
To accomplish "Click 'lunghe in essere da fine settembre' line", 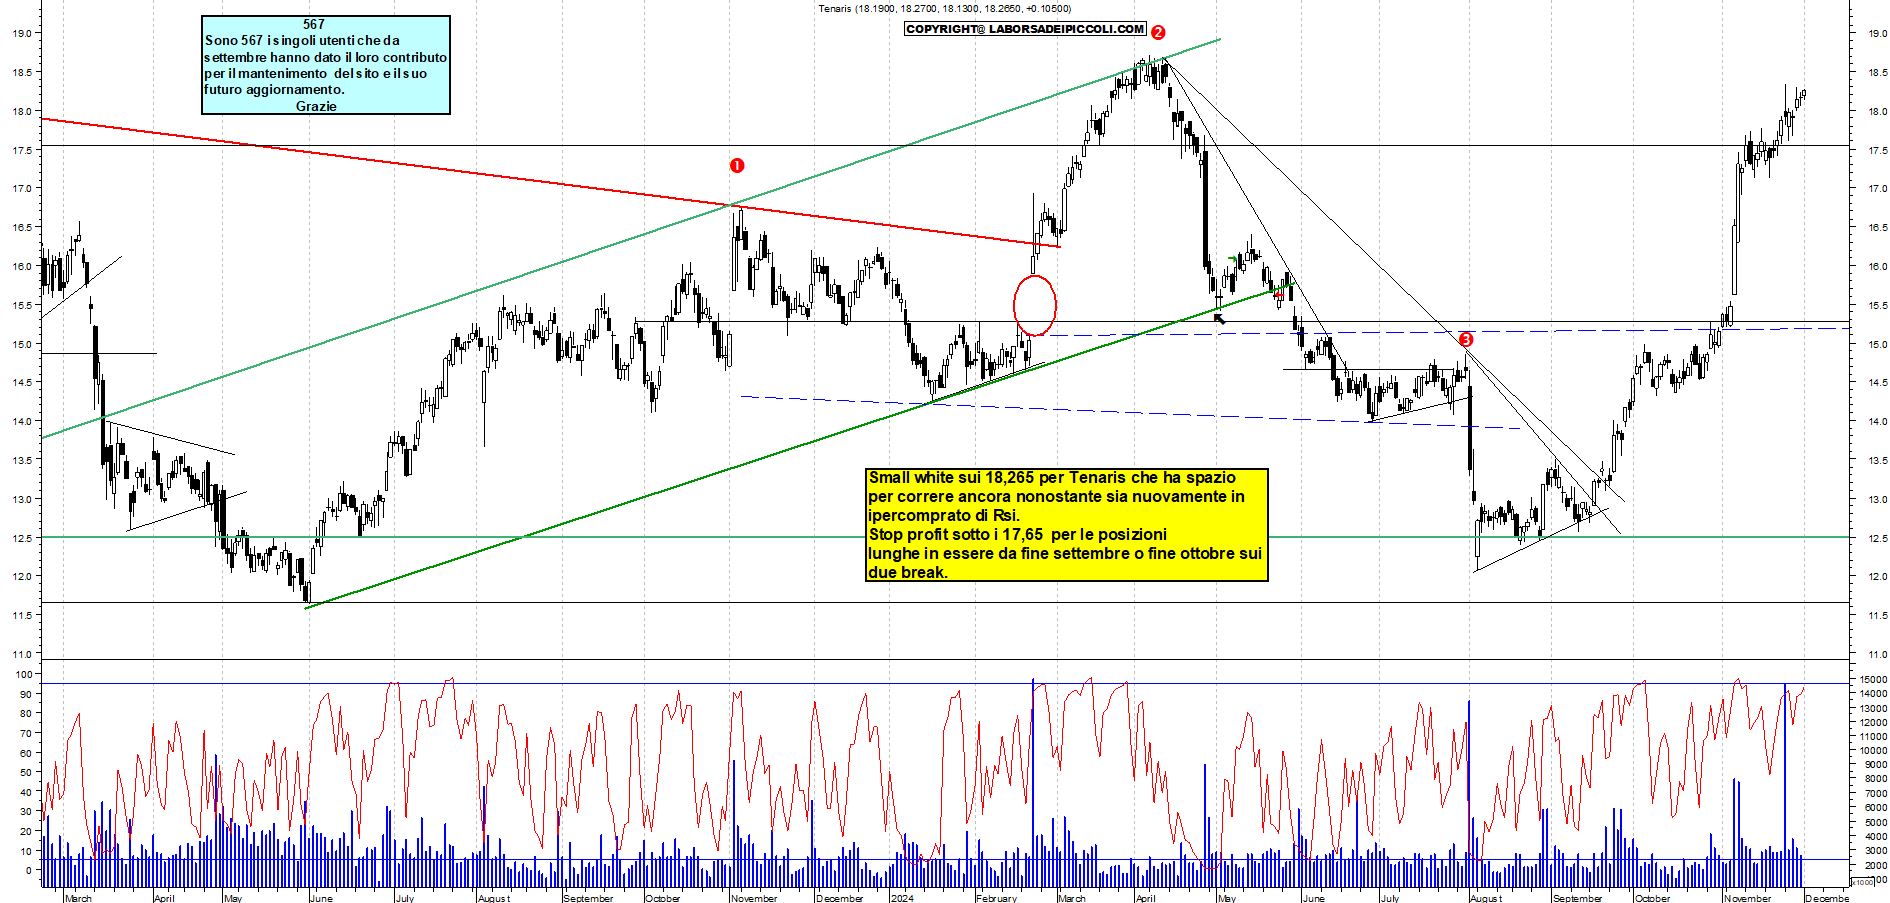I will pos(1065,554).
